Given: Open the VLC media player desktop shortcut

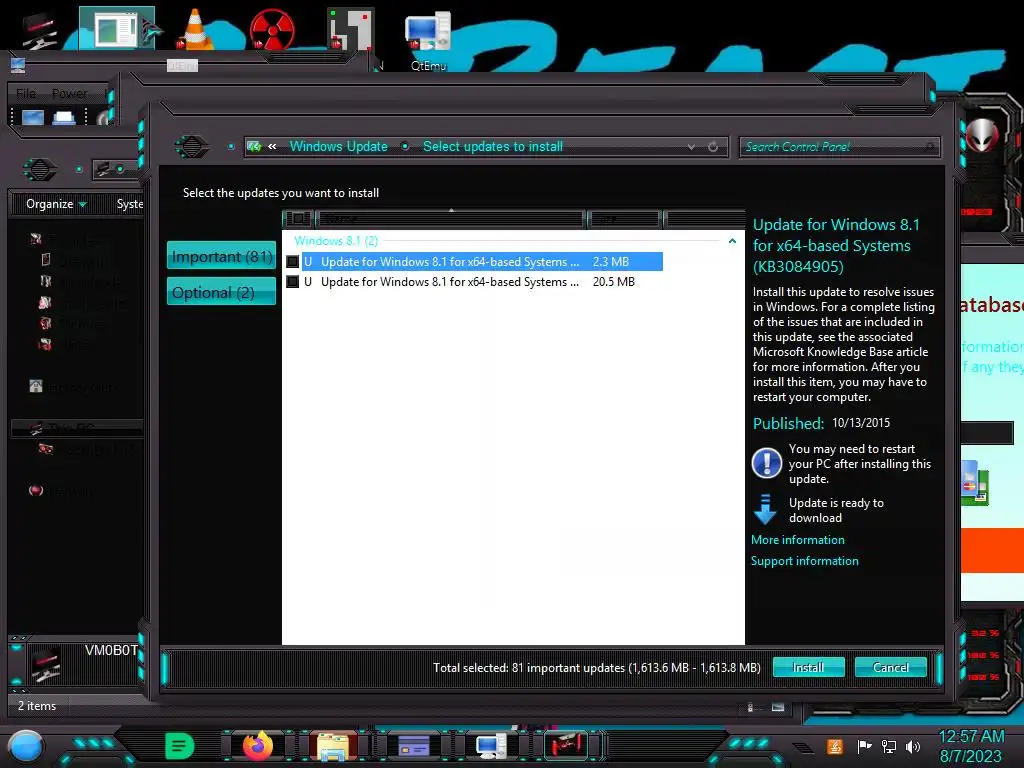Looking at the screenshot, I should (195, 29).
